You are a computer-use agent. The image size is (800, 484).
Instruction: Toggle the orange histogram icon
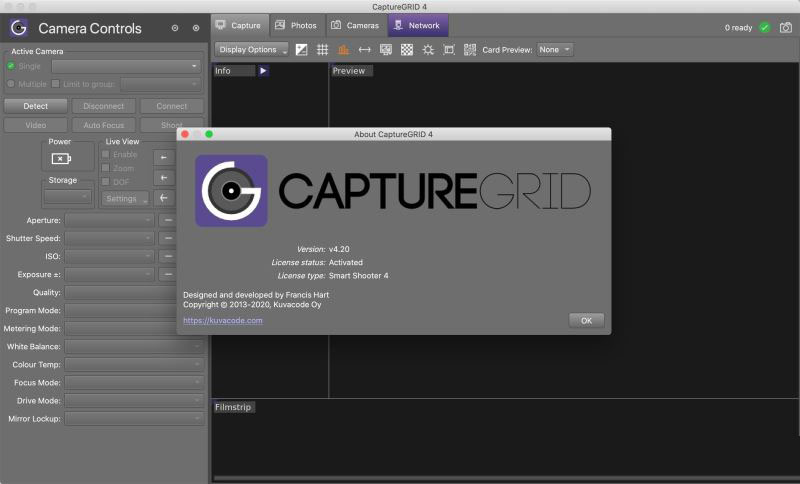(x=343, y=49)
